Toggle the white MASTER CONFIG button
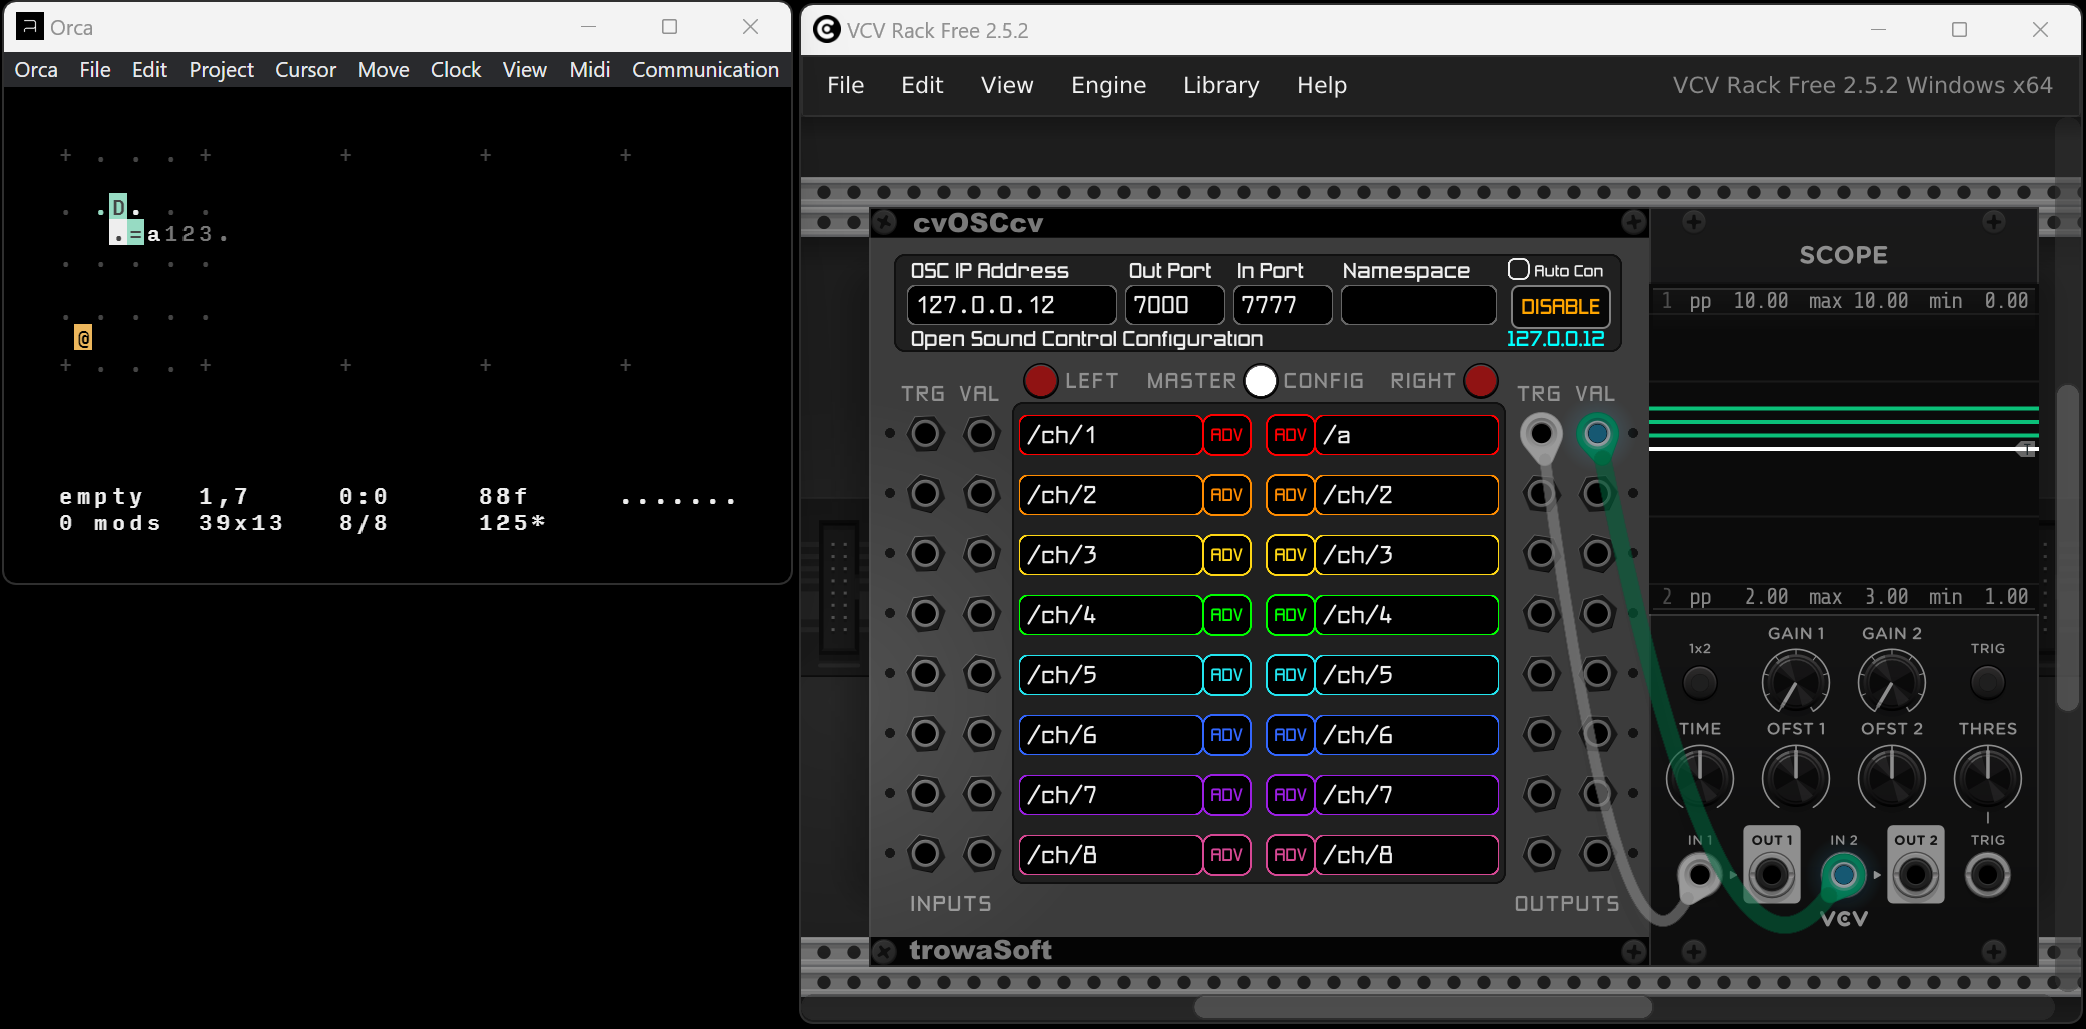The width and height of the screenshot is (2086, 1029). [x=1260, y=381]
